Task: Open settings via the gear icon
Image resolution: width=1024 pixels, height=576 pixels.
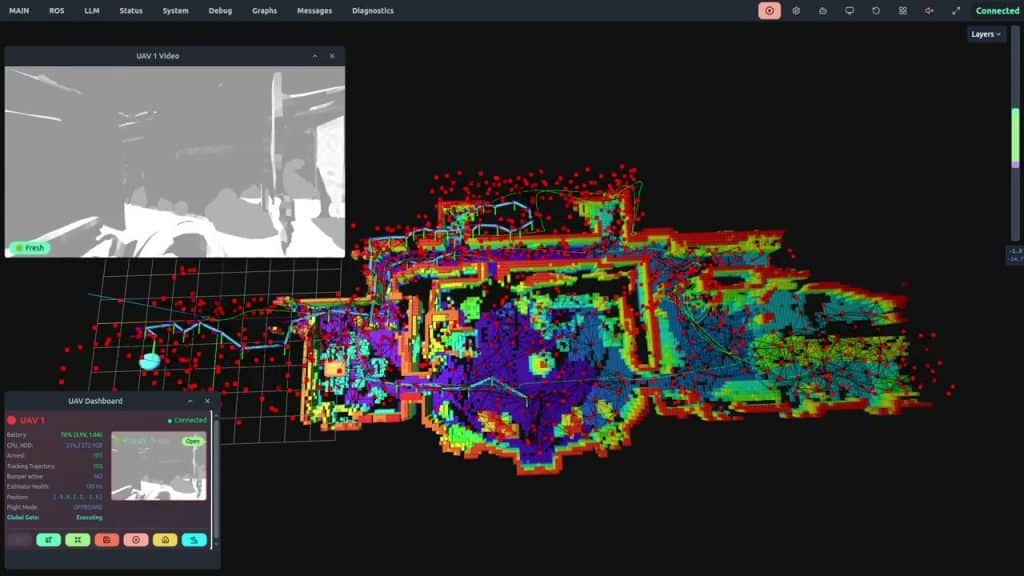Action: 796,11
